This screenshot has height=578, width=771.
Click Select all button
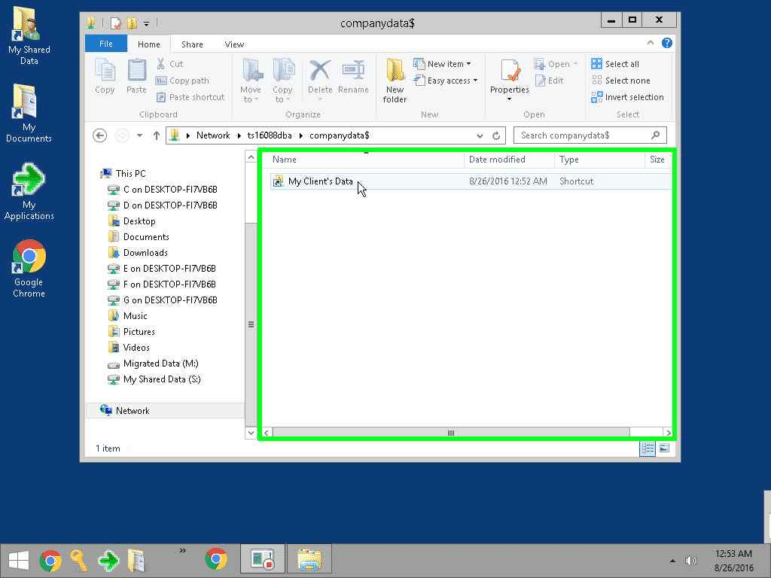tap(615, 64)
